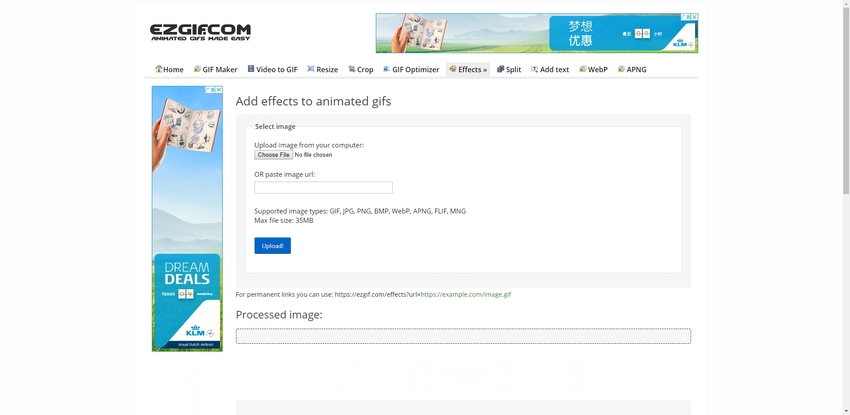
Task: Focus the paste image URL field
Action: pyautogui.click(x=323, y=188)
